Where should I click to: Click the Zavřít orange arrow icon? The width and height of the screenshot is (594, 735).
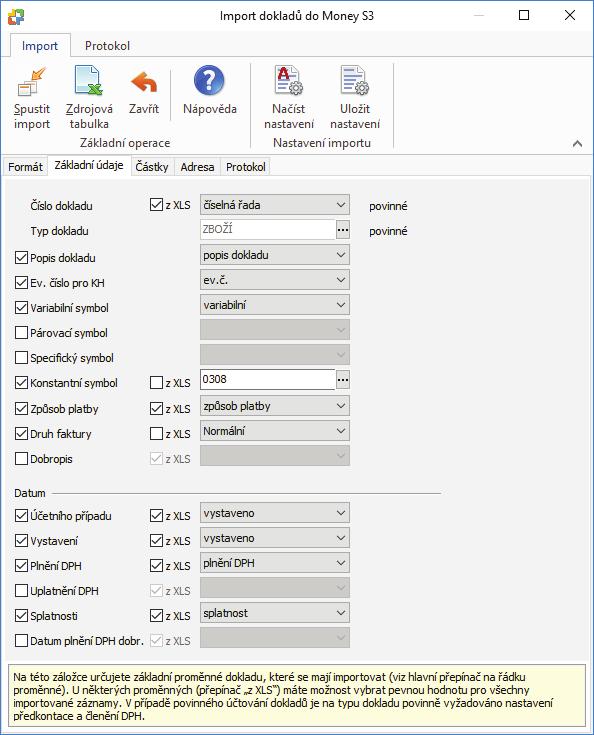click(144, 82)
